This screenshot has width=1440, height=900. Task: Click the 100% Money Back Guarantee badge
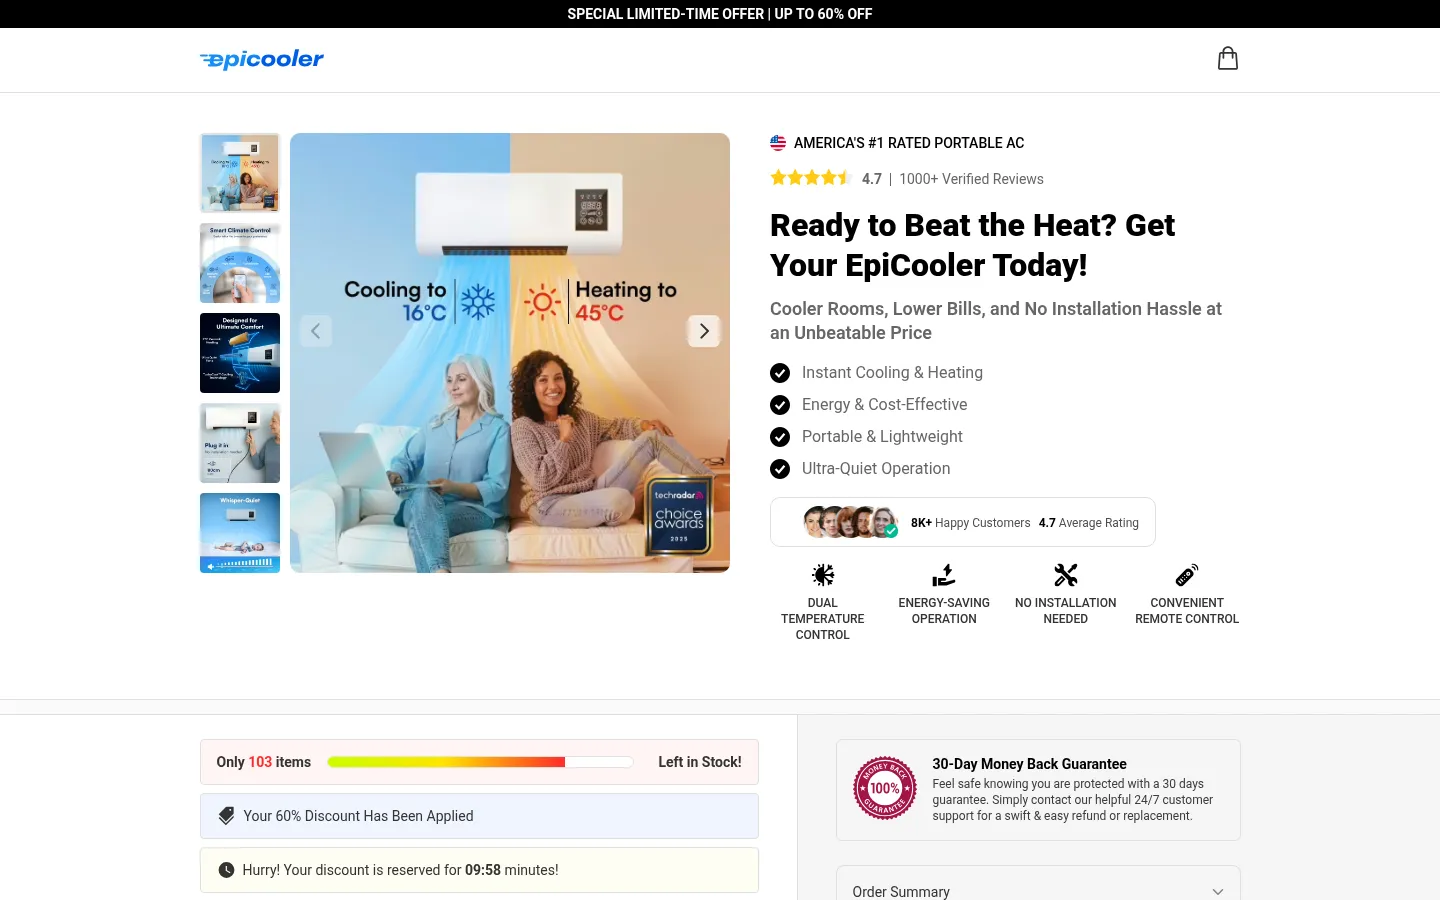[x=885, y=788]
